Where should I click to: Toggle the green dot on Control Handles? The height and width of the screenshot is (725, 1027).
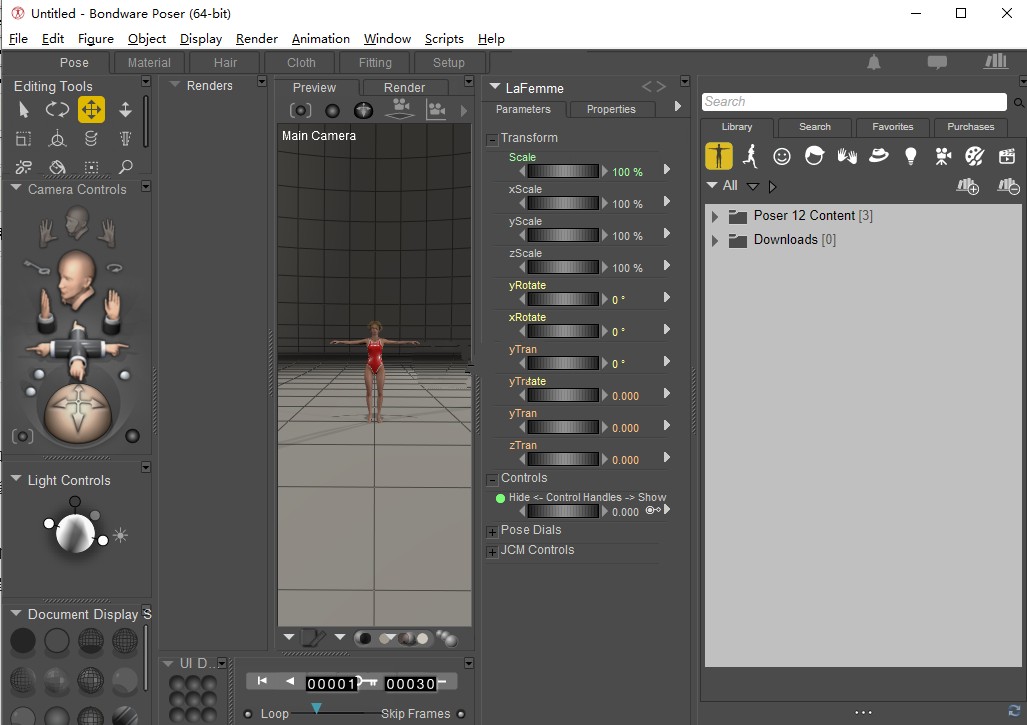coord(500,498)
